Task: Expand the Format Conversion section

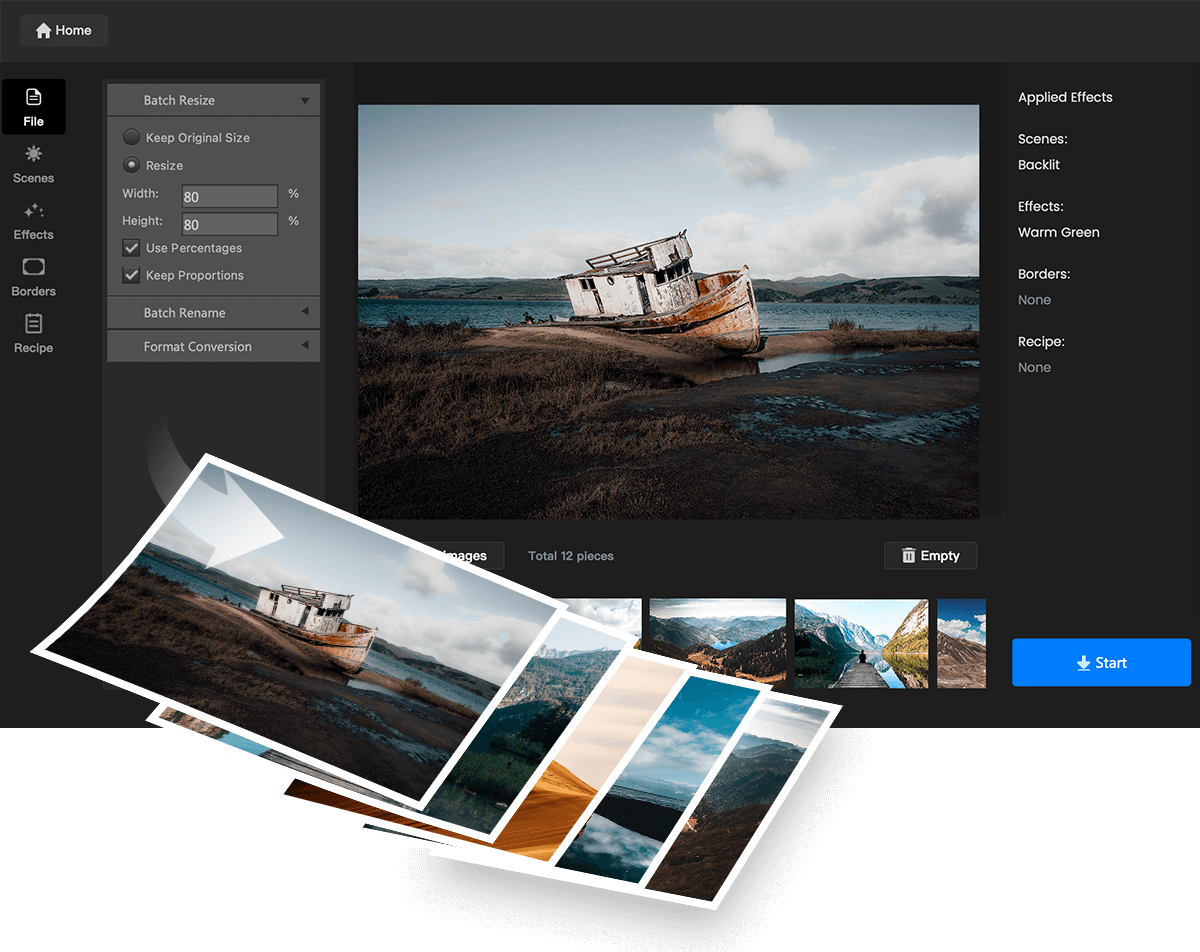Action: [x=214, y=347]
